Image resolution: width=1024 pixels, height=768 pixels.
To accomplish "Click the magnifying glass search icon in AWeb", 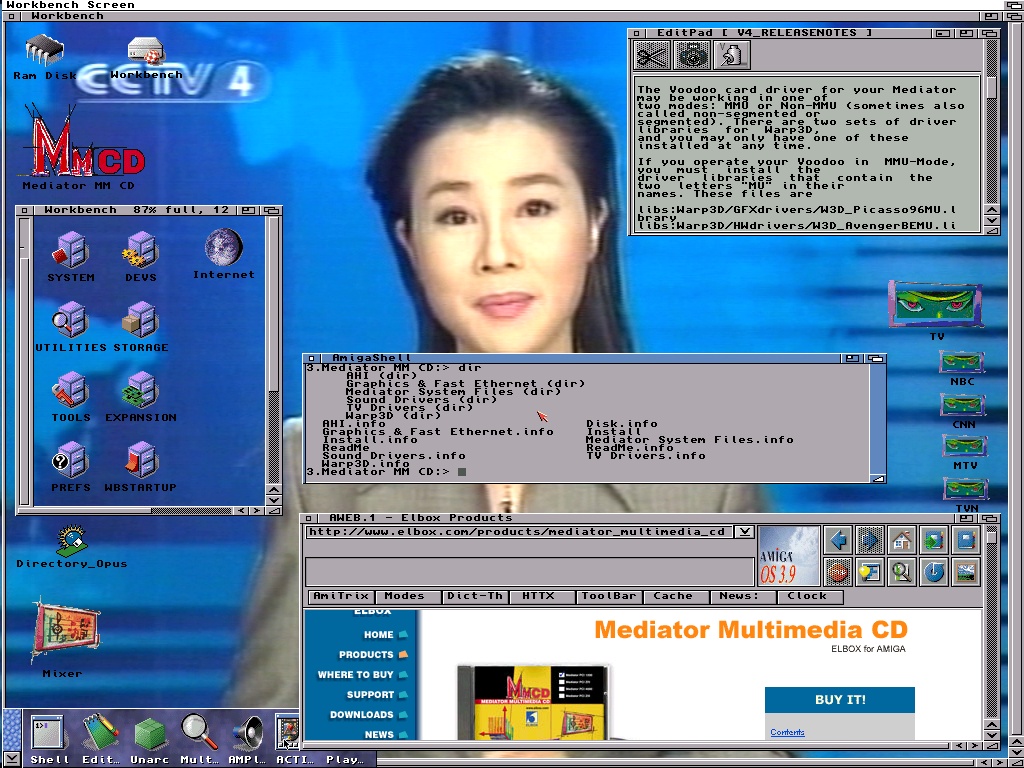I will 902,572.
